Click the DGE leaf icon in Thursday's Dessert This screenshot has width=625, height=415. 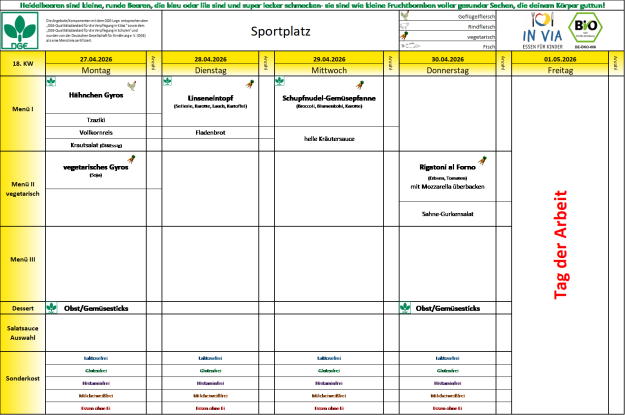405,306
